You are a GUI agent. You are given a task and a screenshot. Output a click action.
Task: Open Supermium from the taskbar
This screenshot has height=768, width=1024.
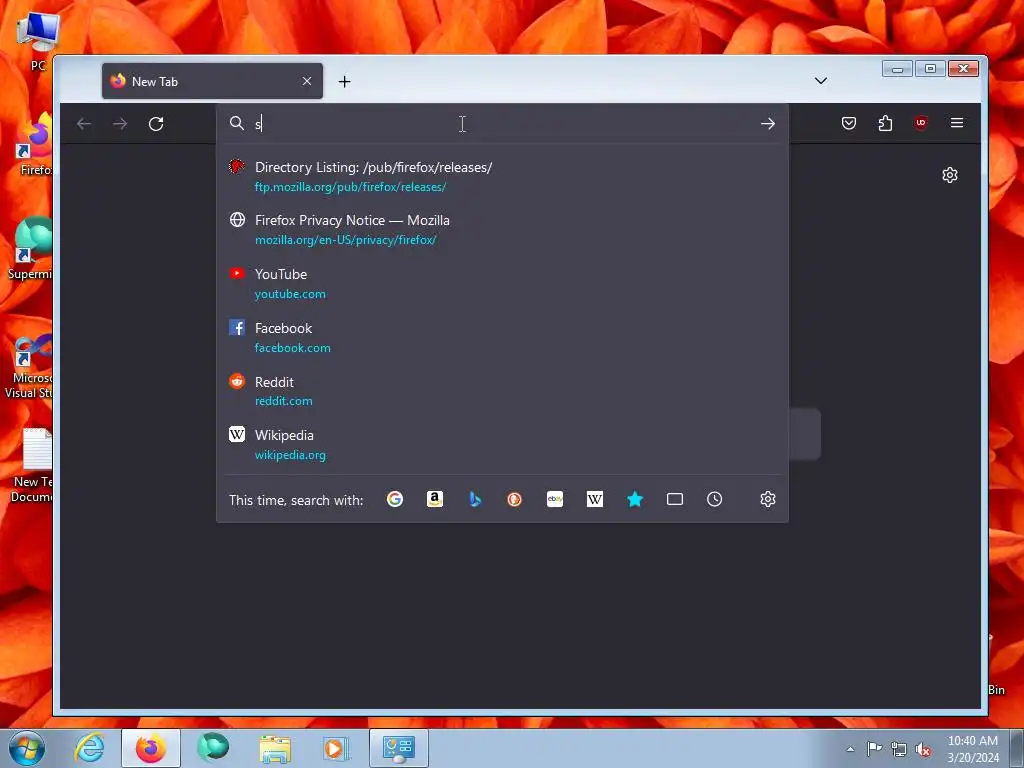coord(213,748)
